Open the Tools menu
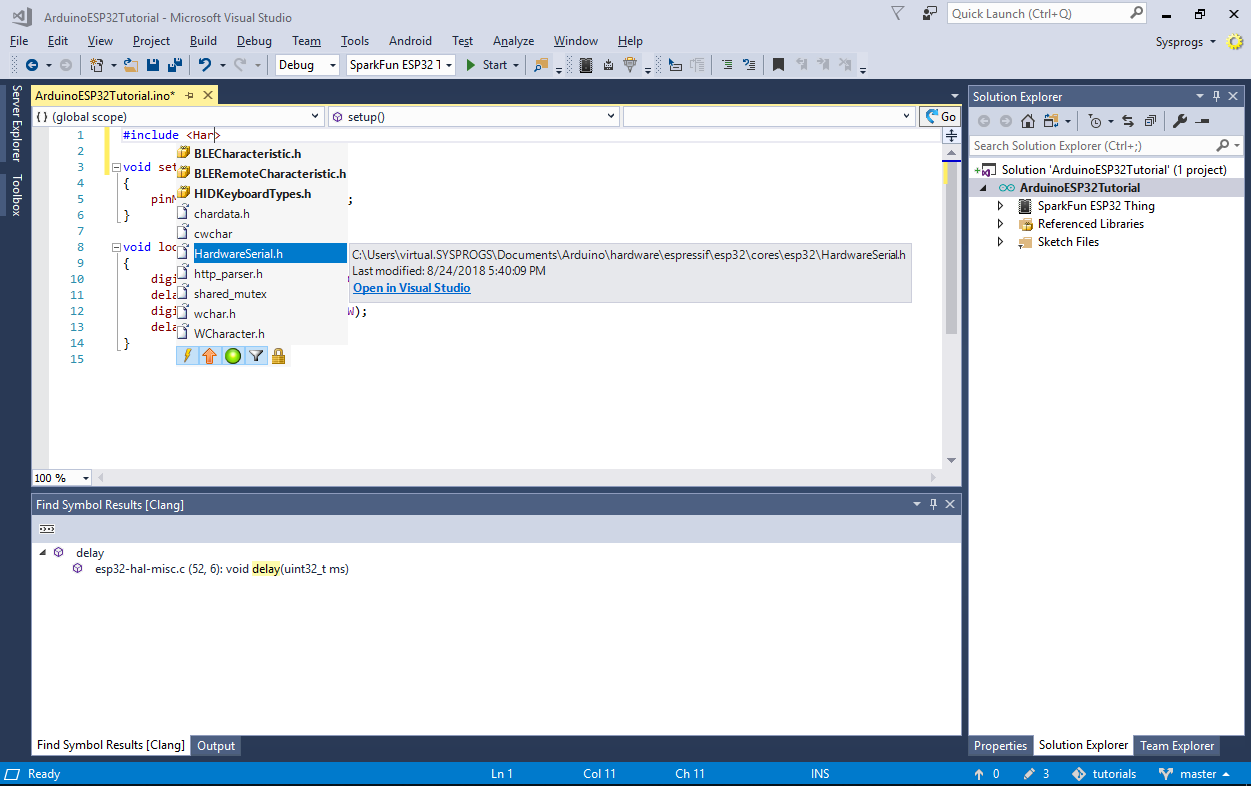This screenshot has width=1251, height=786. tap(355, 41)
